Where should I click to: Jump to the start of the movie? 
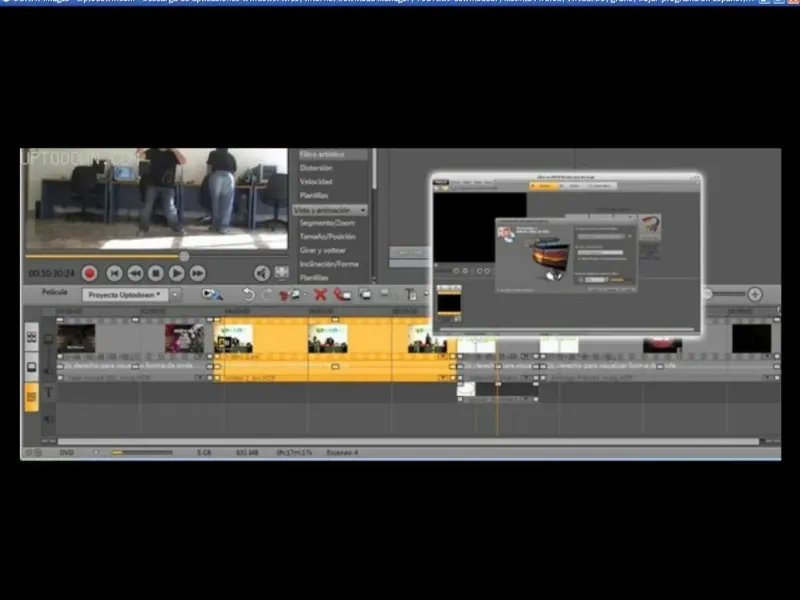(114, 273)
